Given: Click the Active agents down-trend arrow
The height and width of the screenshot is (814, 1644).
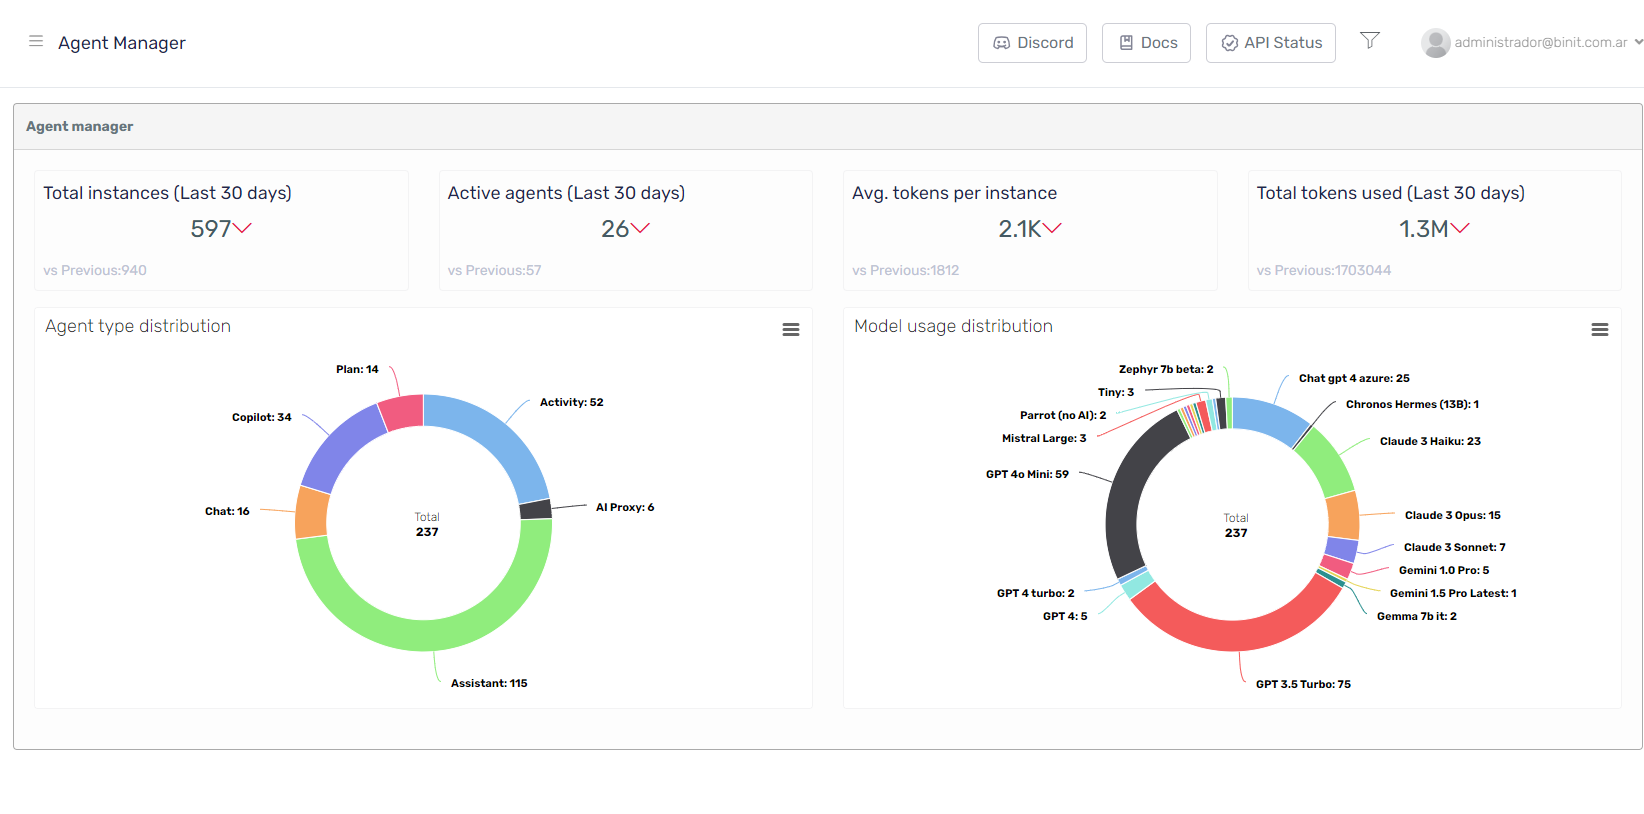Looking at the screenshot, I should click(x=640, y=229).
